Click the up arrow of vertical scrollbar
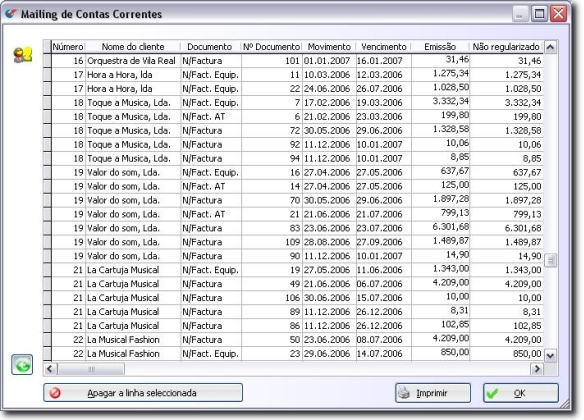This screenshot has height=420, width=584. (550, 47)
